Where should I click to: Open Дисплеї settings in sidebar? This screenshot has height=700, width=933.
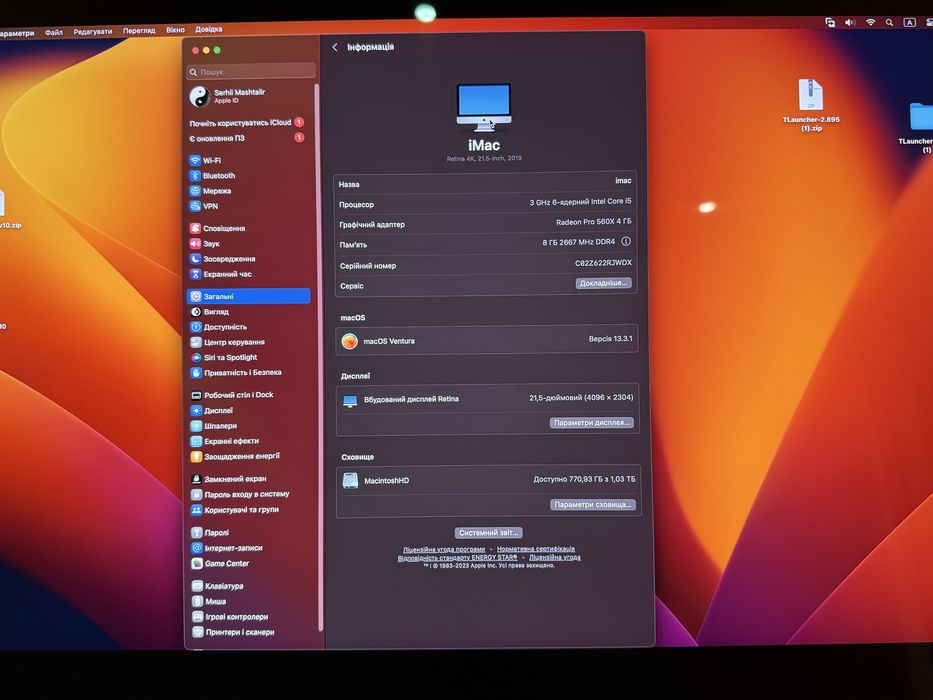[212, 411]
